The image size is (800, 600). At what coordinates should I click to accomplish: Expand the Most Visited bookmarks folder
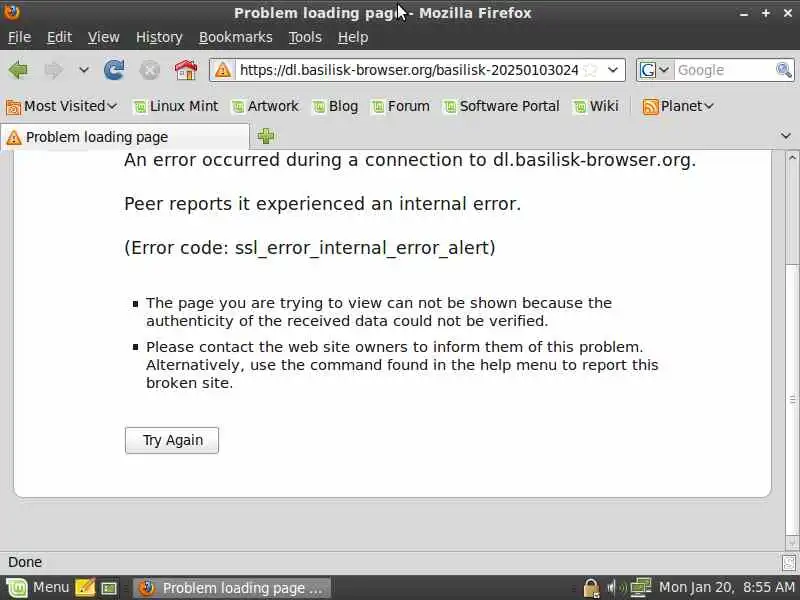(62, 106)
